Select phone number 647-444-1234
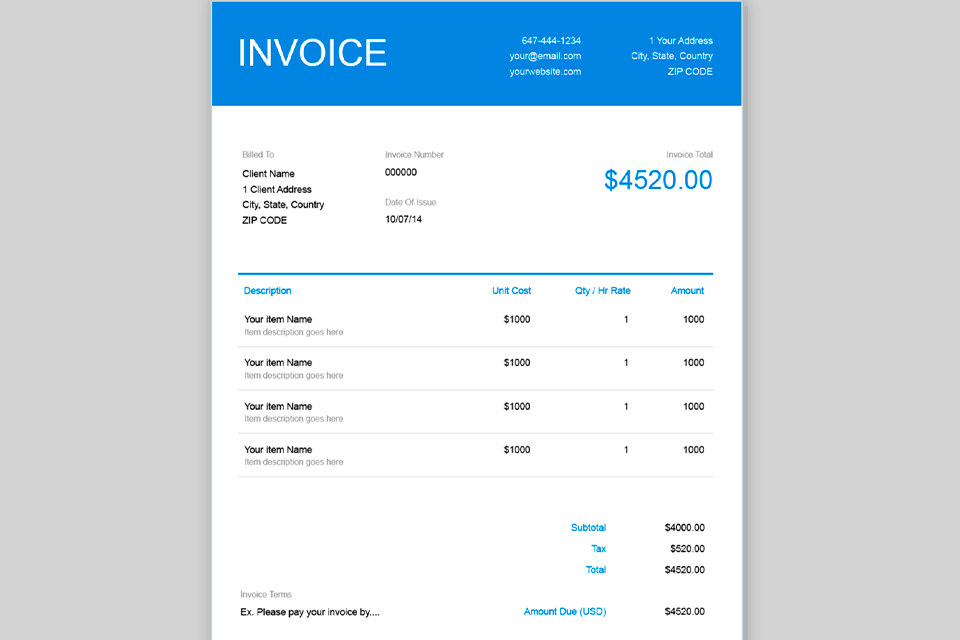The height and width of the screenshot is (640, 960). [551, 40]
